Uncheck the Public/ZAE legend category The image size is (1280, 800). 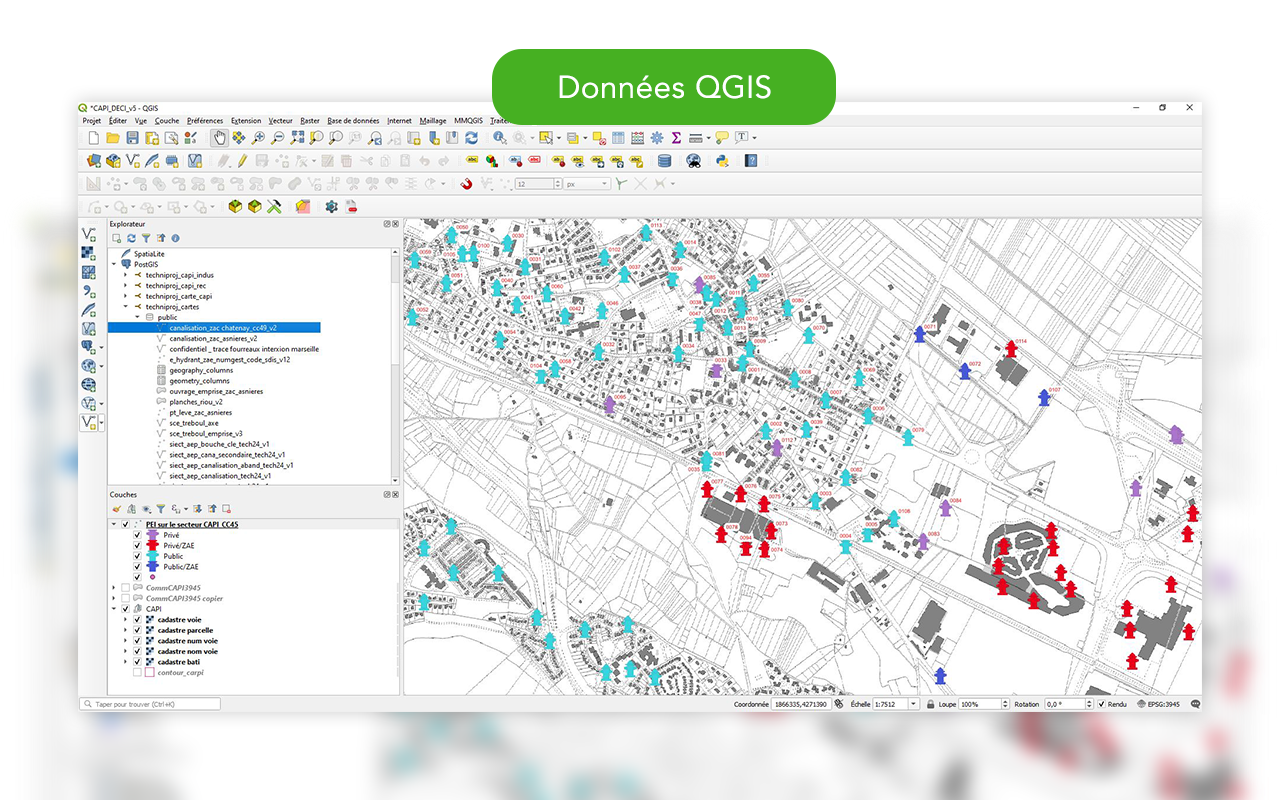137,567
